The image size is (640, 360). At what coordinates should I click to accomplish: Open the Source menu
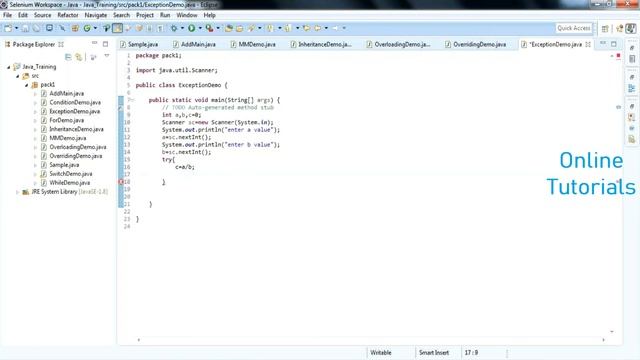pos(42,15)
